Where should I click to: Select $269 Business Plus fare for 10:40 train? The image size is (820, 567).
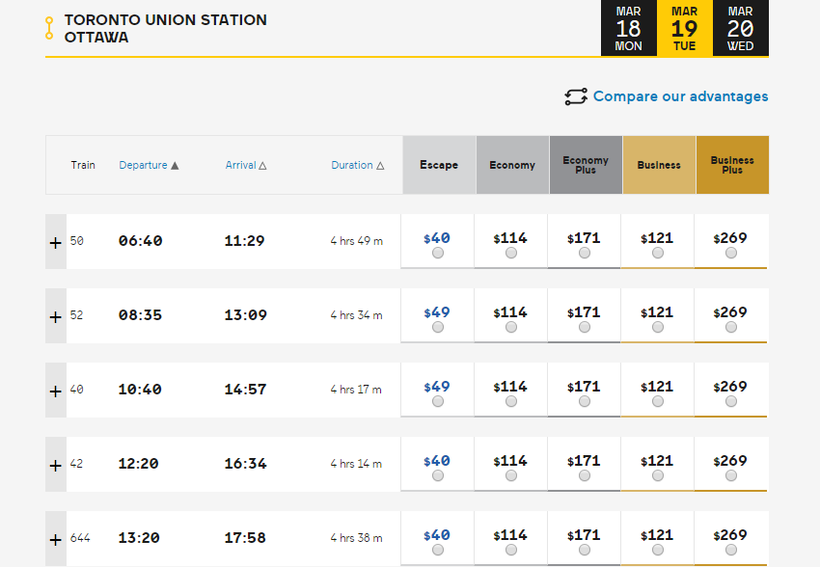pos(731,402)
